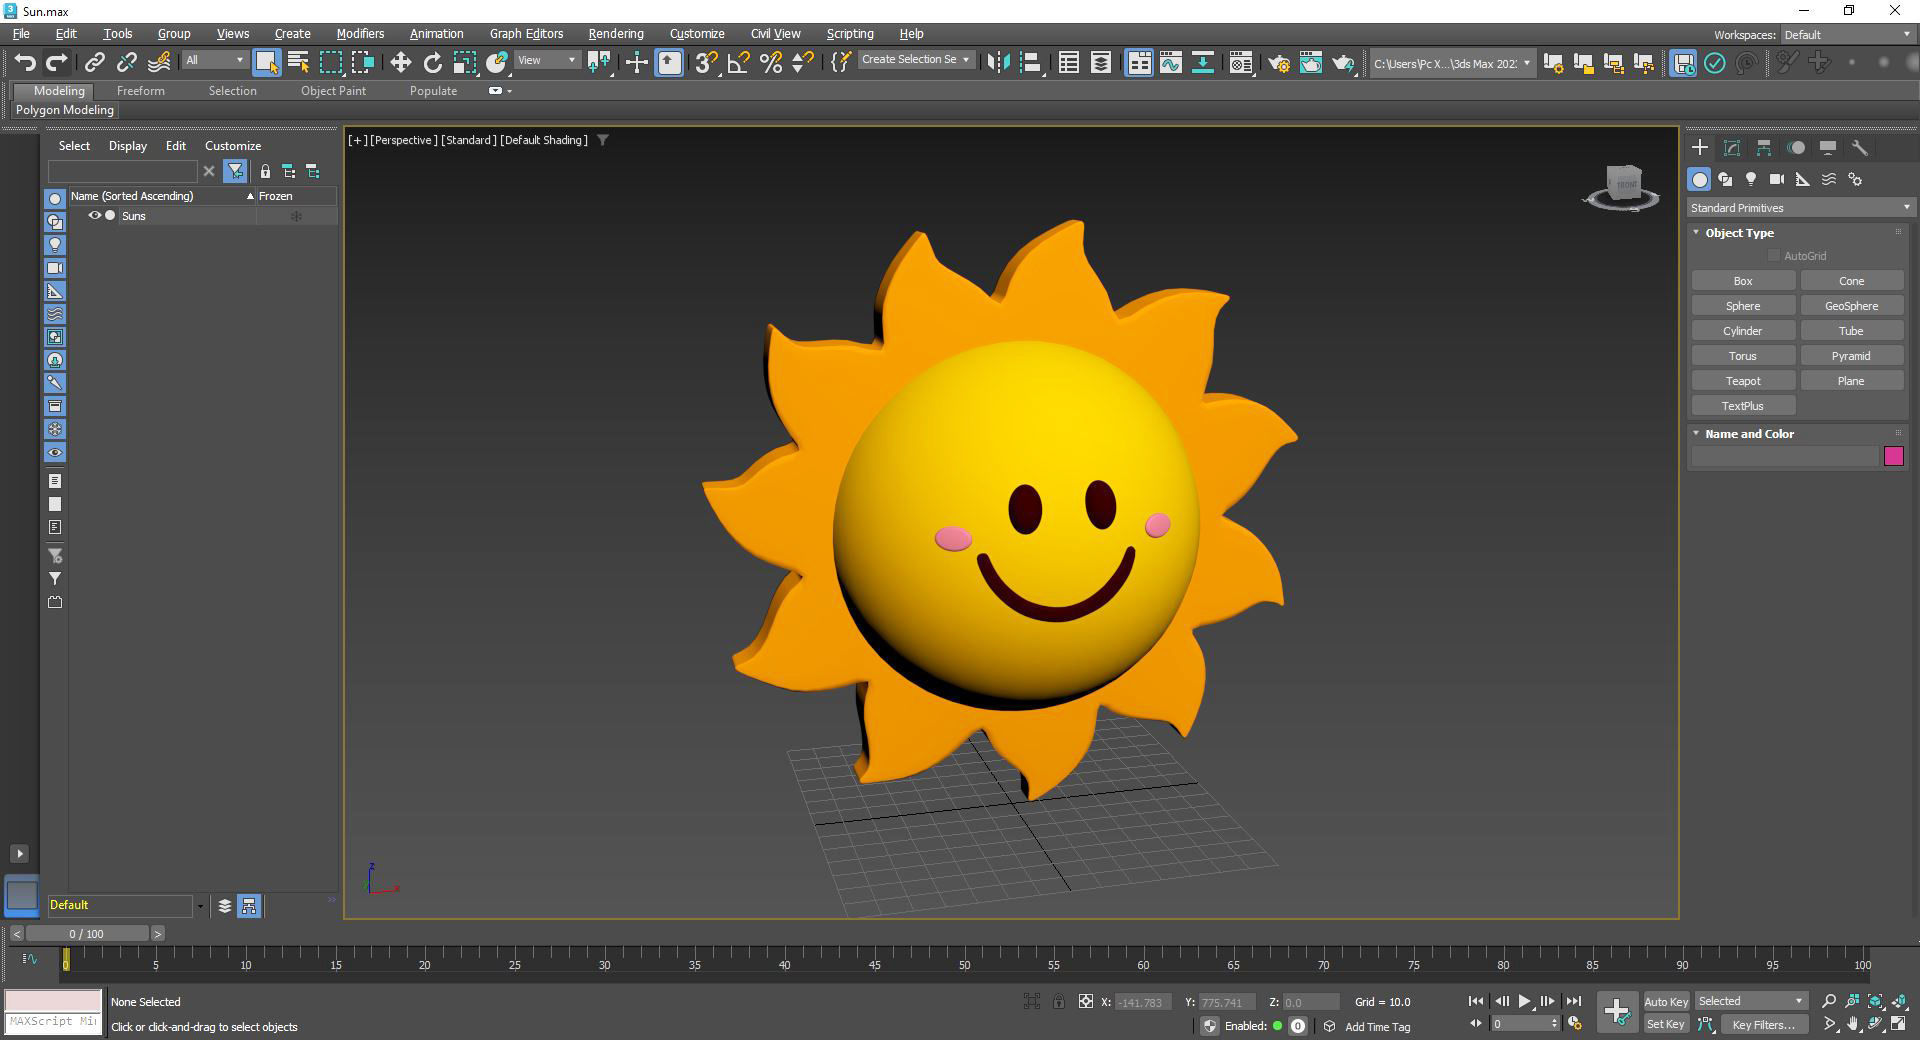This screenshot has width=1920, height=1040.
Task: Click the Torus object type button
Action: click(x=1743, y=356)
